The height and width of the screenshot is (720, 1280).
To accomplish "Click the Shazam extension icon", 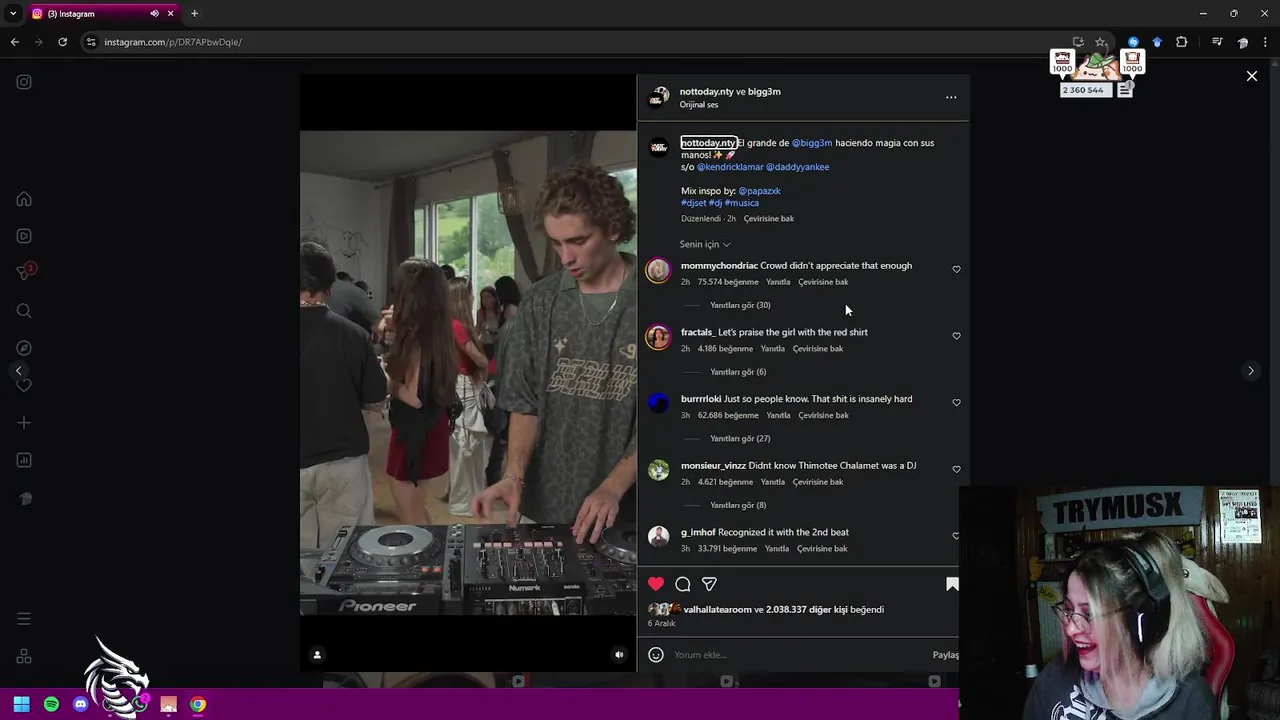I will pyautogui.click(x=1133, y=42).
